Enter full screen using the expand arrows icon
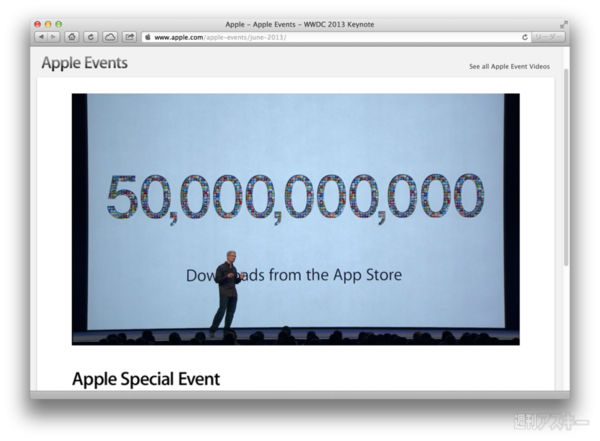This screenshot has height=441, width=600. [x=563, y=24]
